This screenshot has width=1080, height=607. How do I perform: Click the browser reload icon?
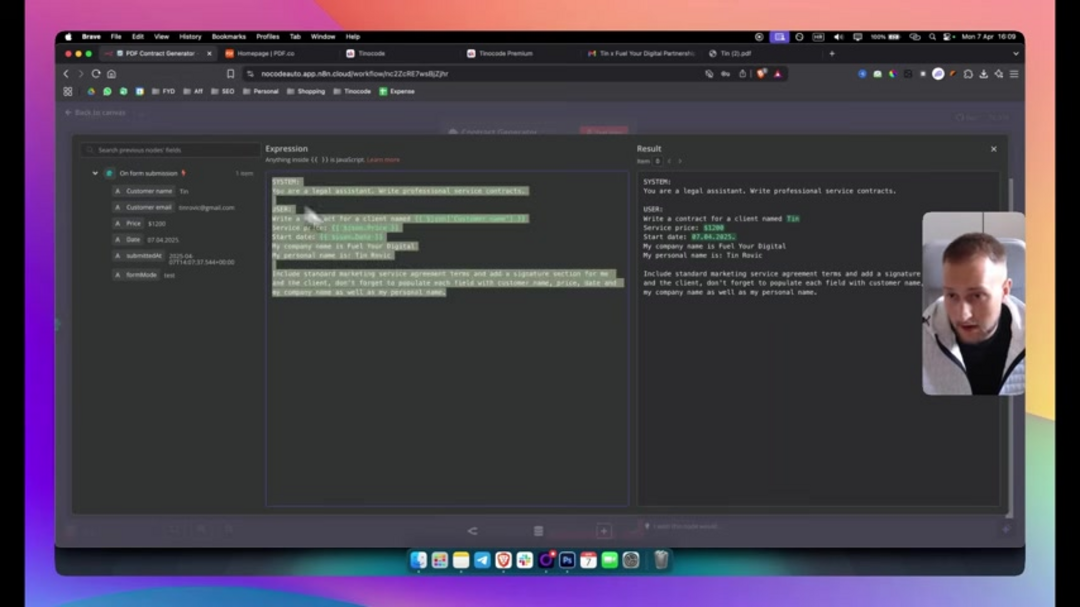[96, 74]
